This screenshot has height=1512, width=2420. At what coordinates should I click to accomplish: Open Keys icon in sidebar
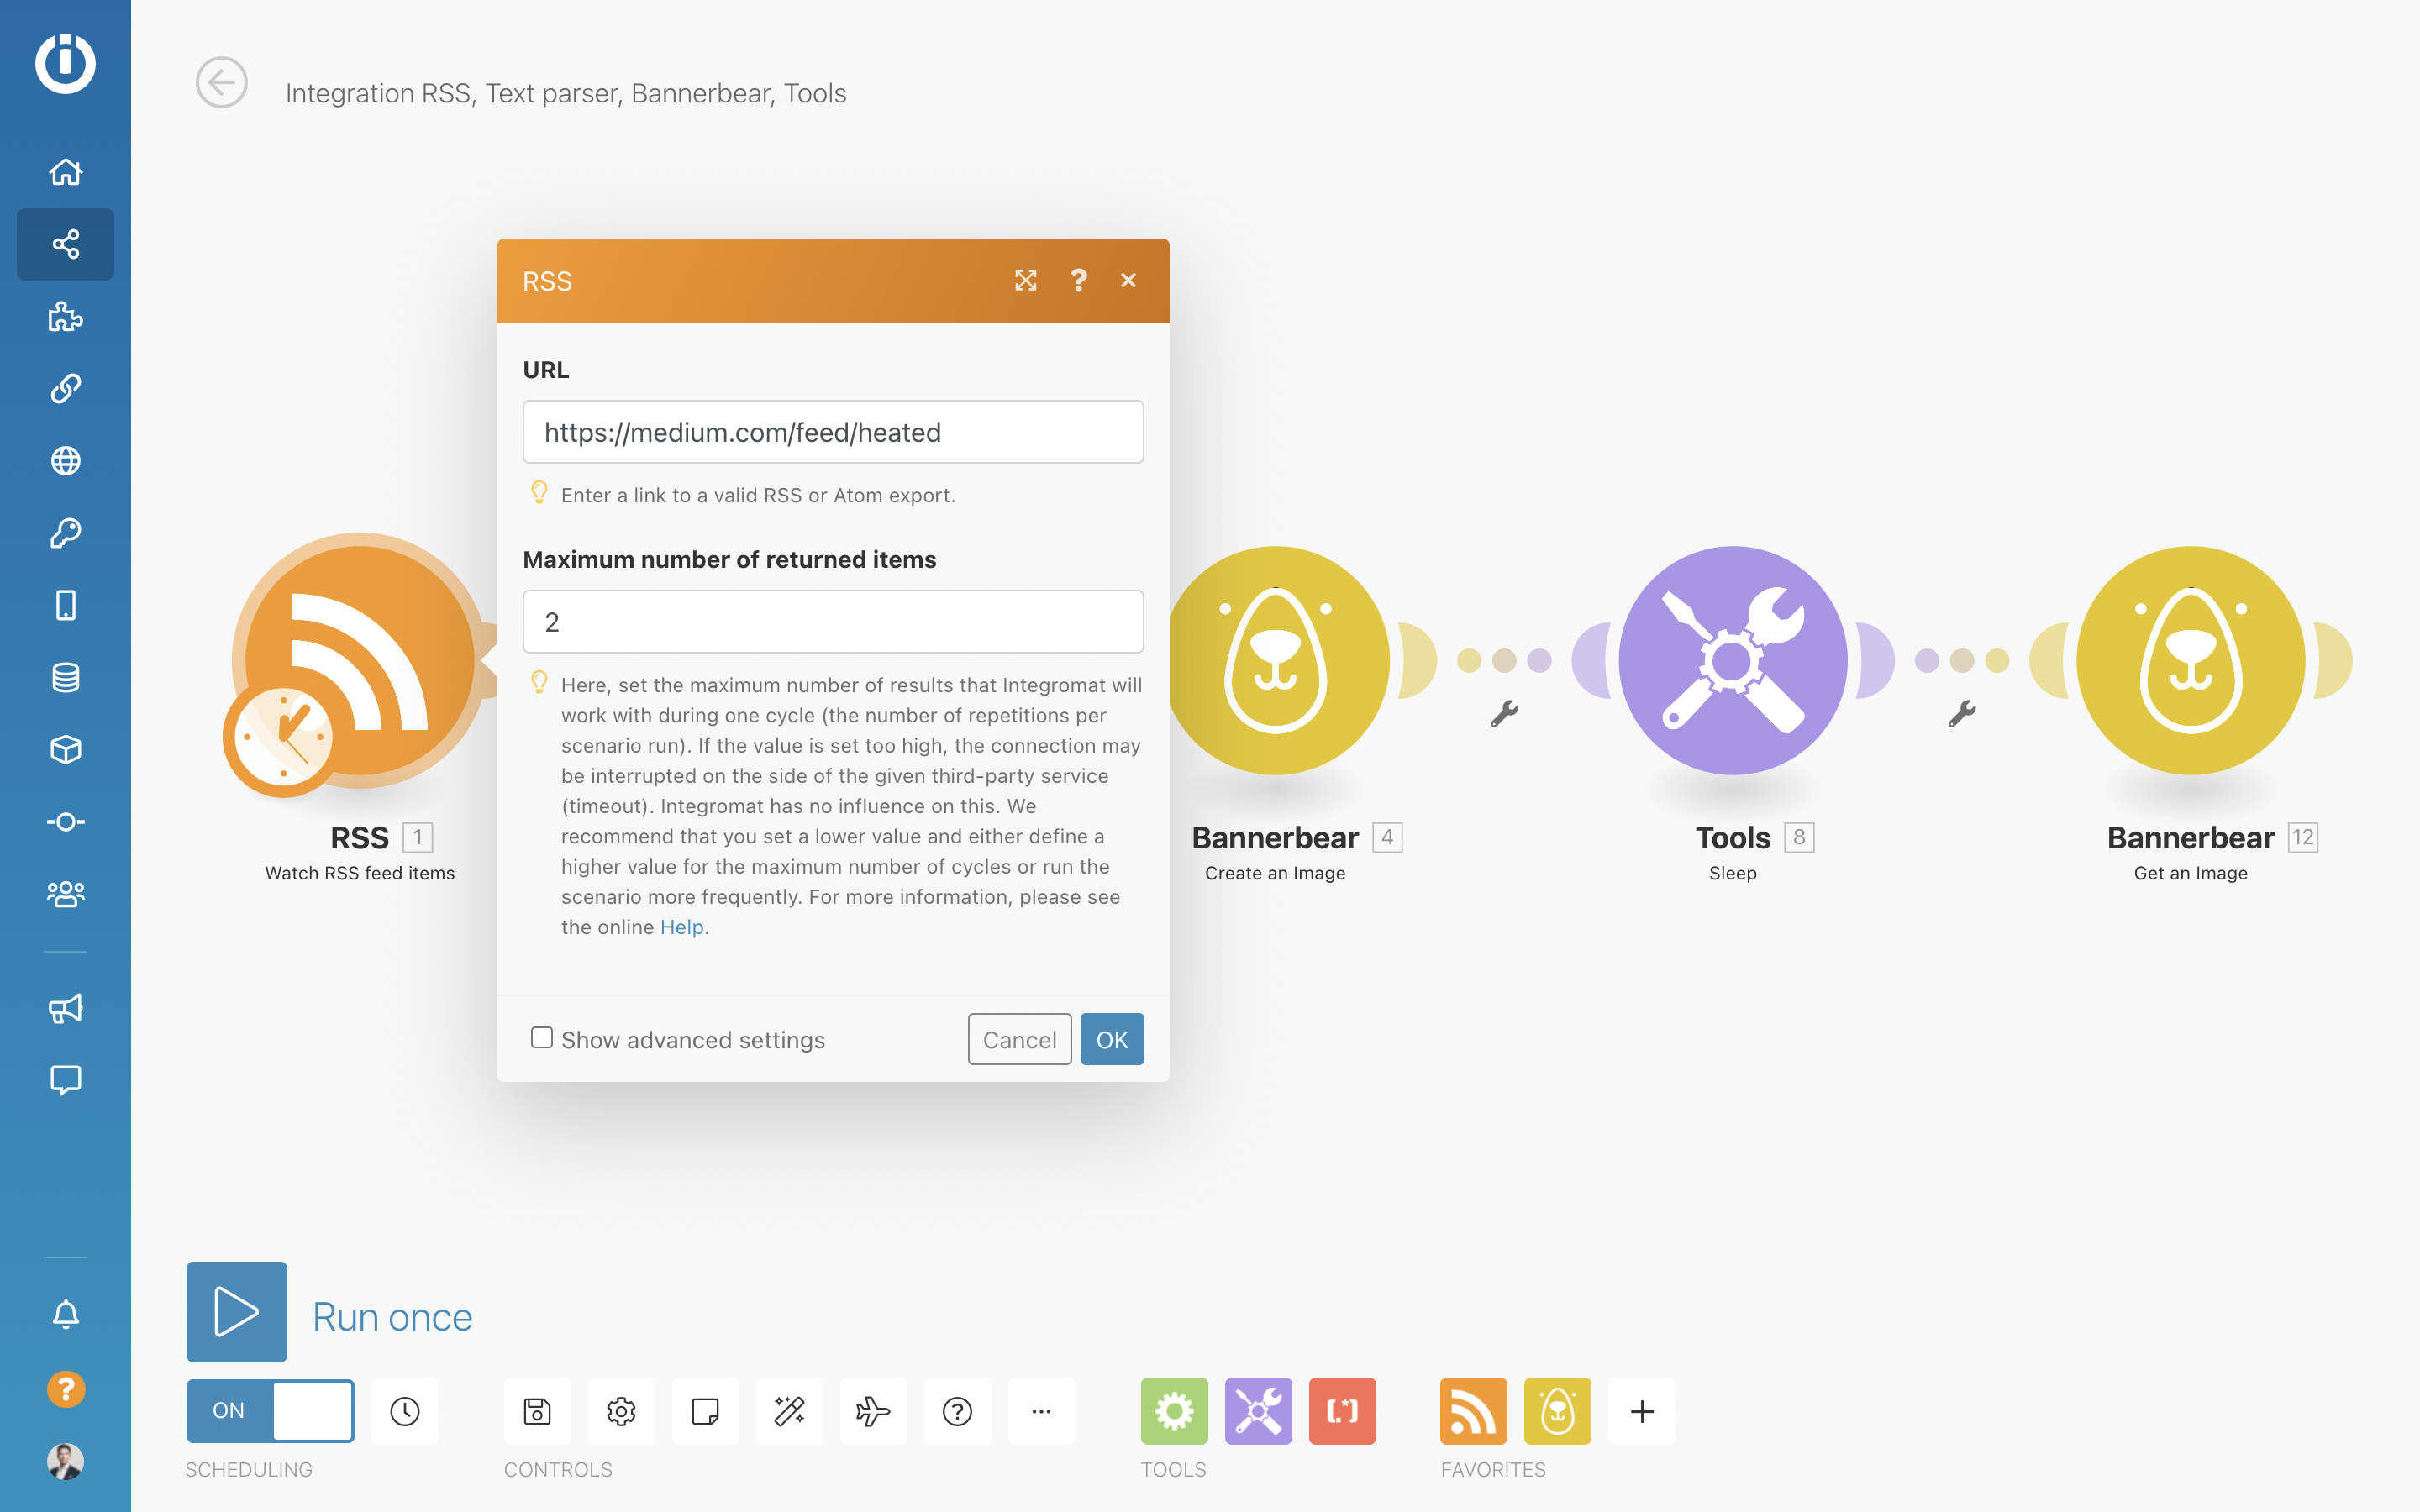[x=65, y=533]
